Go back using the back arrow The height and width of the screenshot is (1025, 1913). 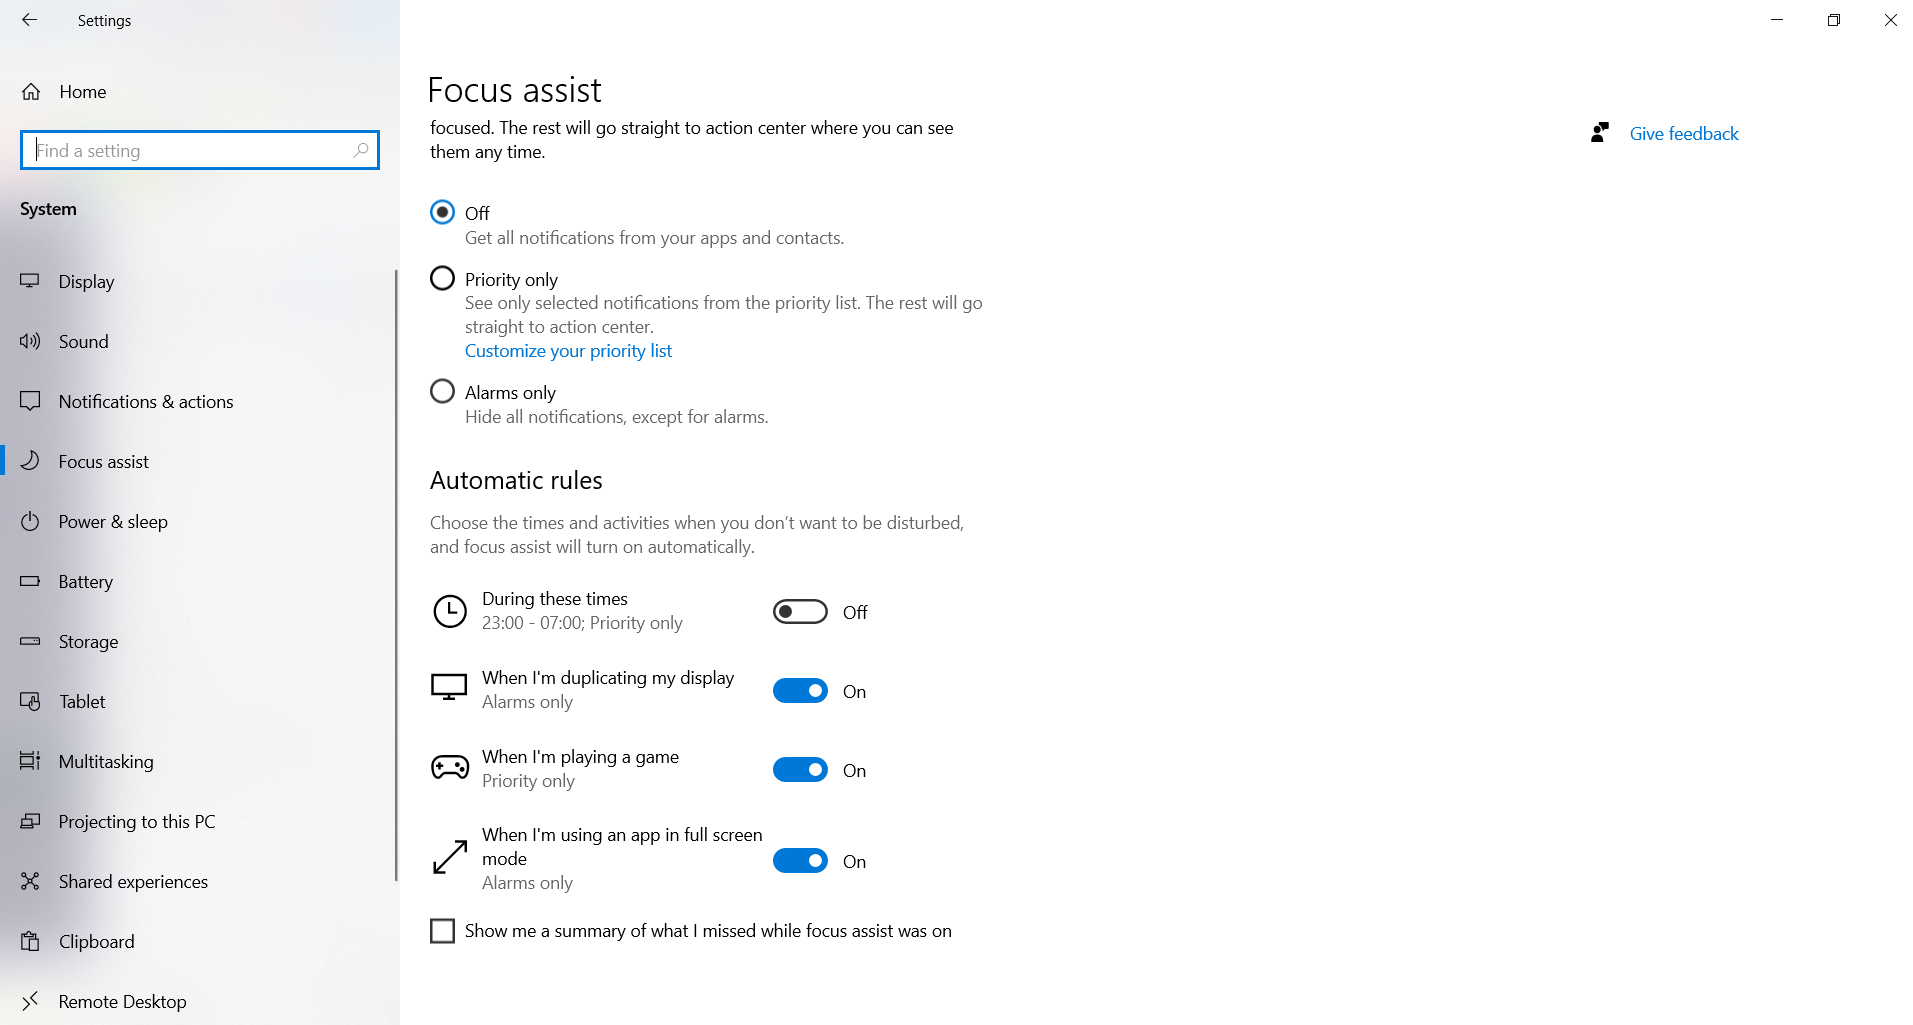tap(29, 20)
